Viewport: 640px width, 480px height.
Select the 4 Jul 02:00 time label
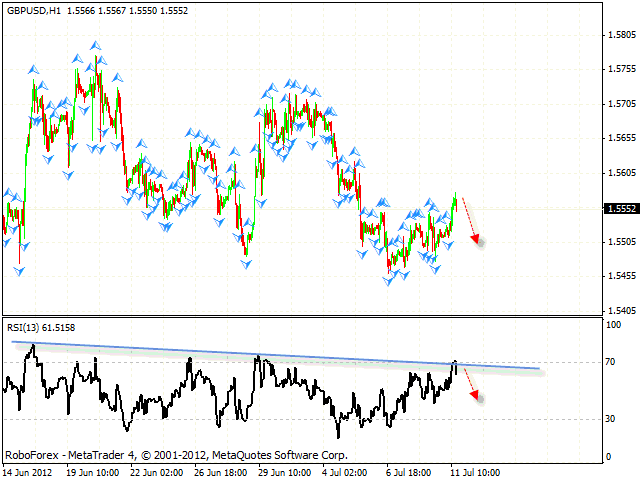pos(346,472)
